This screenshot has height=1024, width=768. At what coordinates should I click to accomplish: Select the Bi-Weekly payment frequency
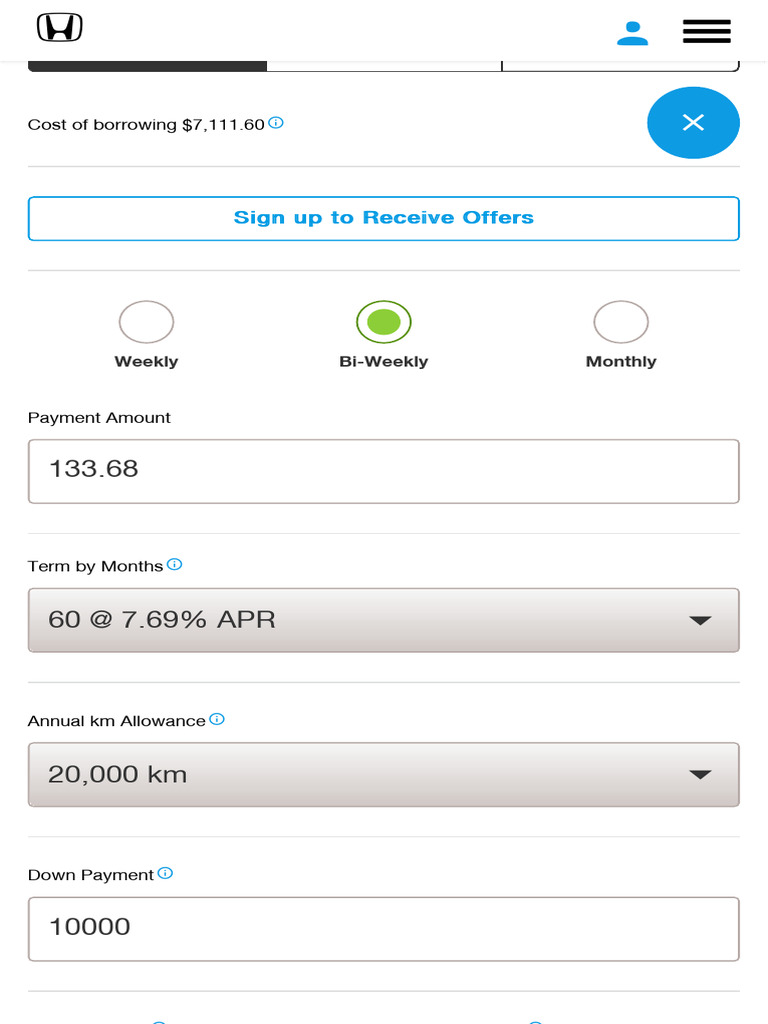coord(384,322)
